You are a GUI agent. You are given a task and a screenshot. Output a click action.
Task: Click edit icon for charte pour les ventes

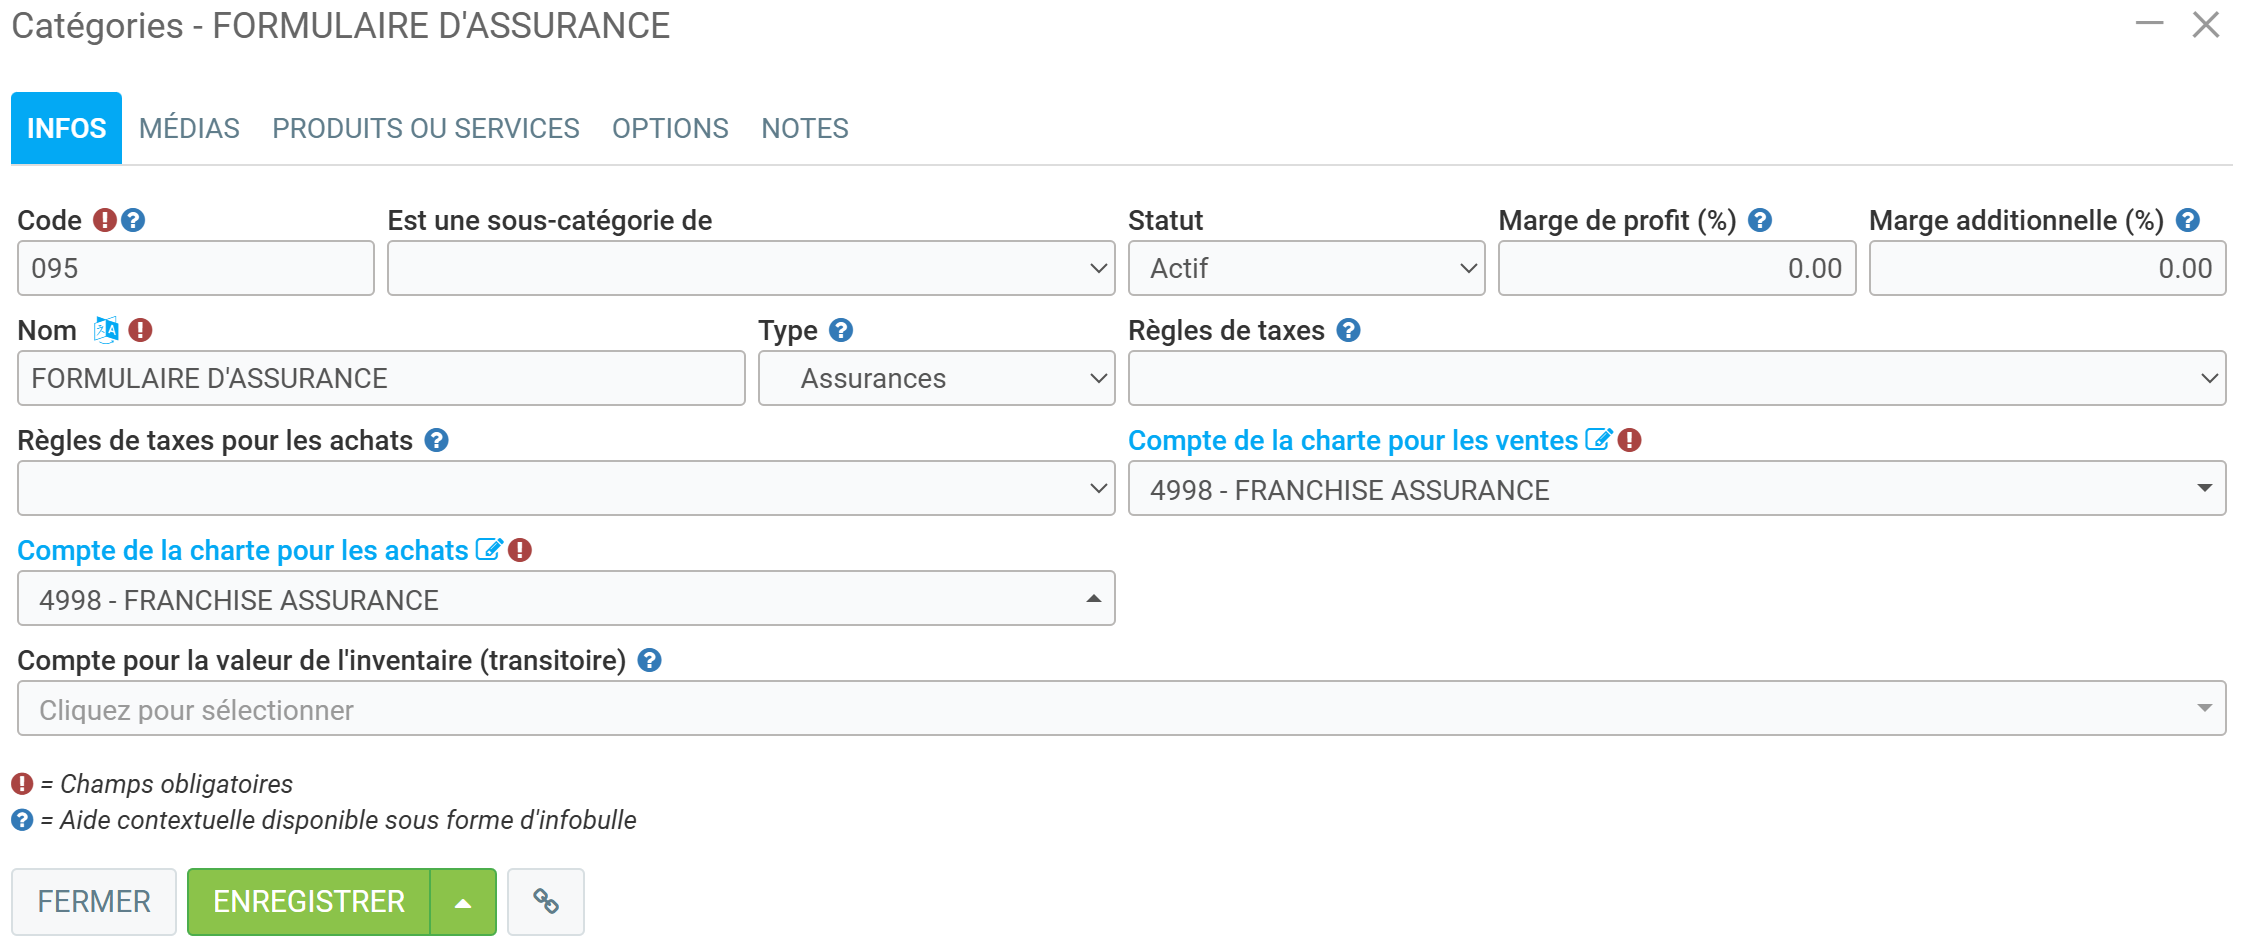(1598, 440)
